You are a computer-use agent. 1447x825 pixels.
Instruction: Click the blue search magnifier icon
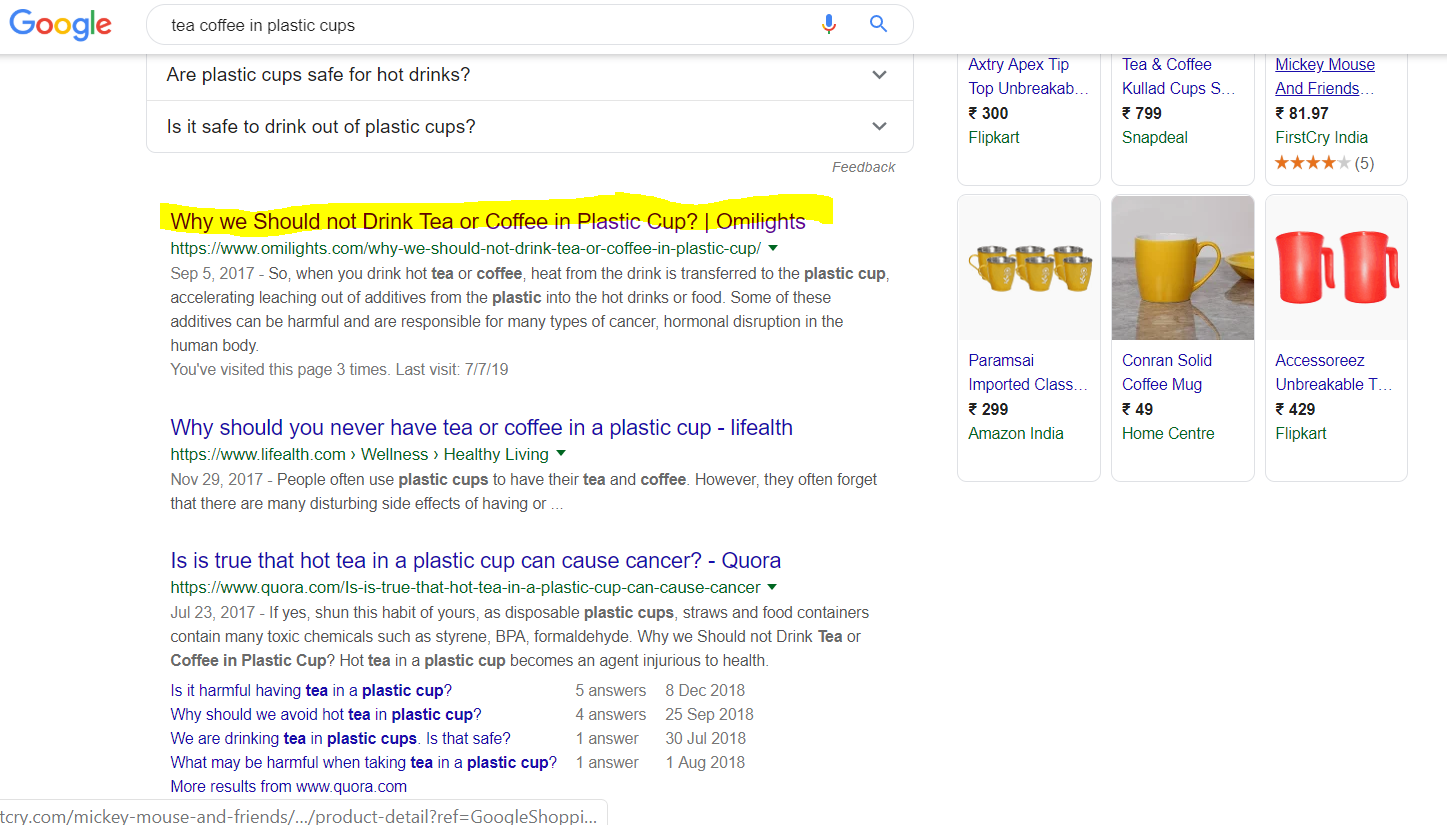[878, 25]
